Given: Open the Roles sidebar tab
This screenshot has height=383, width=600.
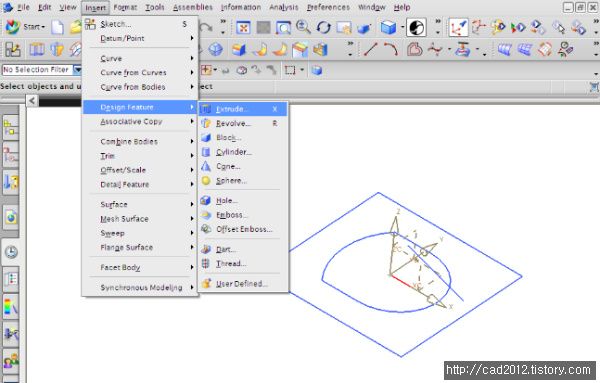Looking at the screenshot, I should tap(10, 361).
